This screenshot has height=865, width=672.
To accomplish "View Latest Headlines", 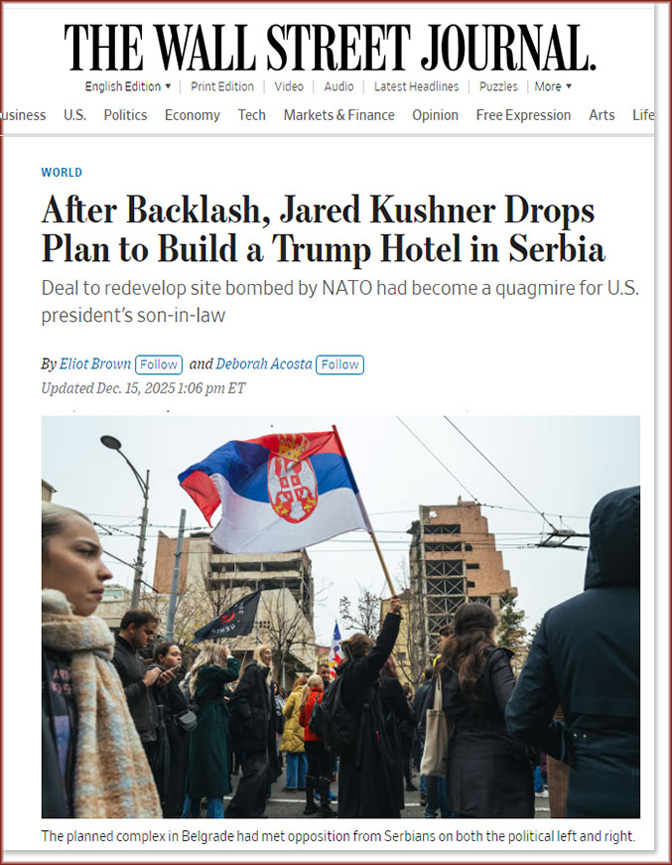I will coord(416,87).
